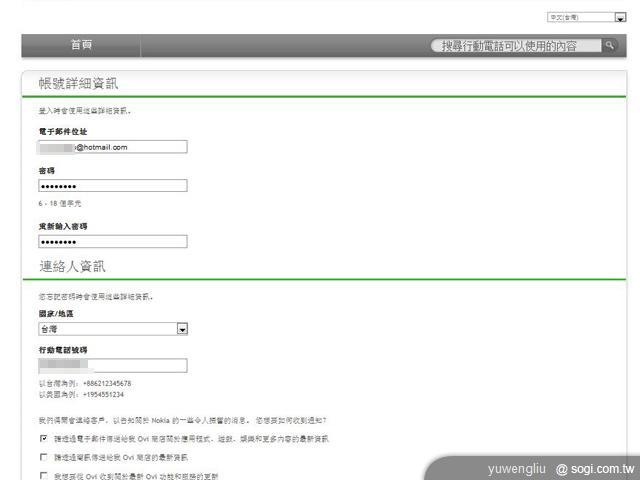This screenshot has width=640, height=480.
Task: Select the example number +1954551234
Action: 103,395
